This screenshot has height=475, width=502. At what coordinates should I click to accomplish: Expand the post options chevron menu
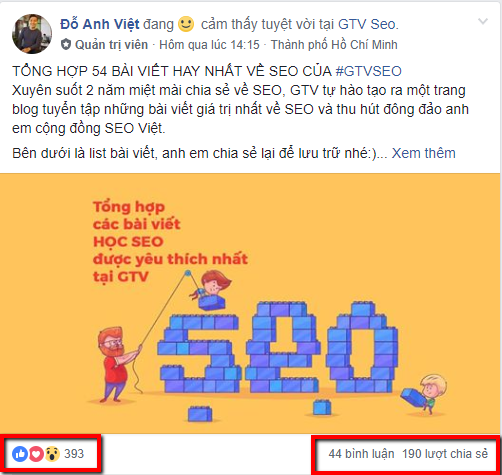483,22
